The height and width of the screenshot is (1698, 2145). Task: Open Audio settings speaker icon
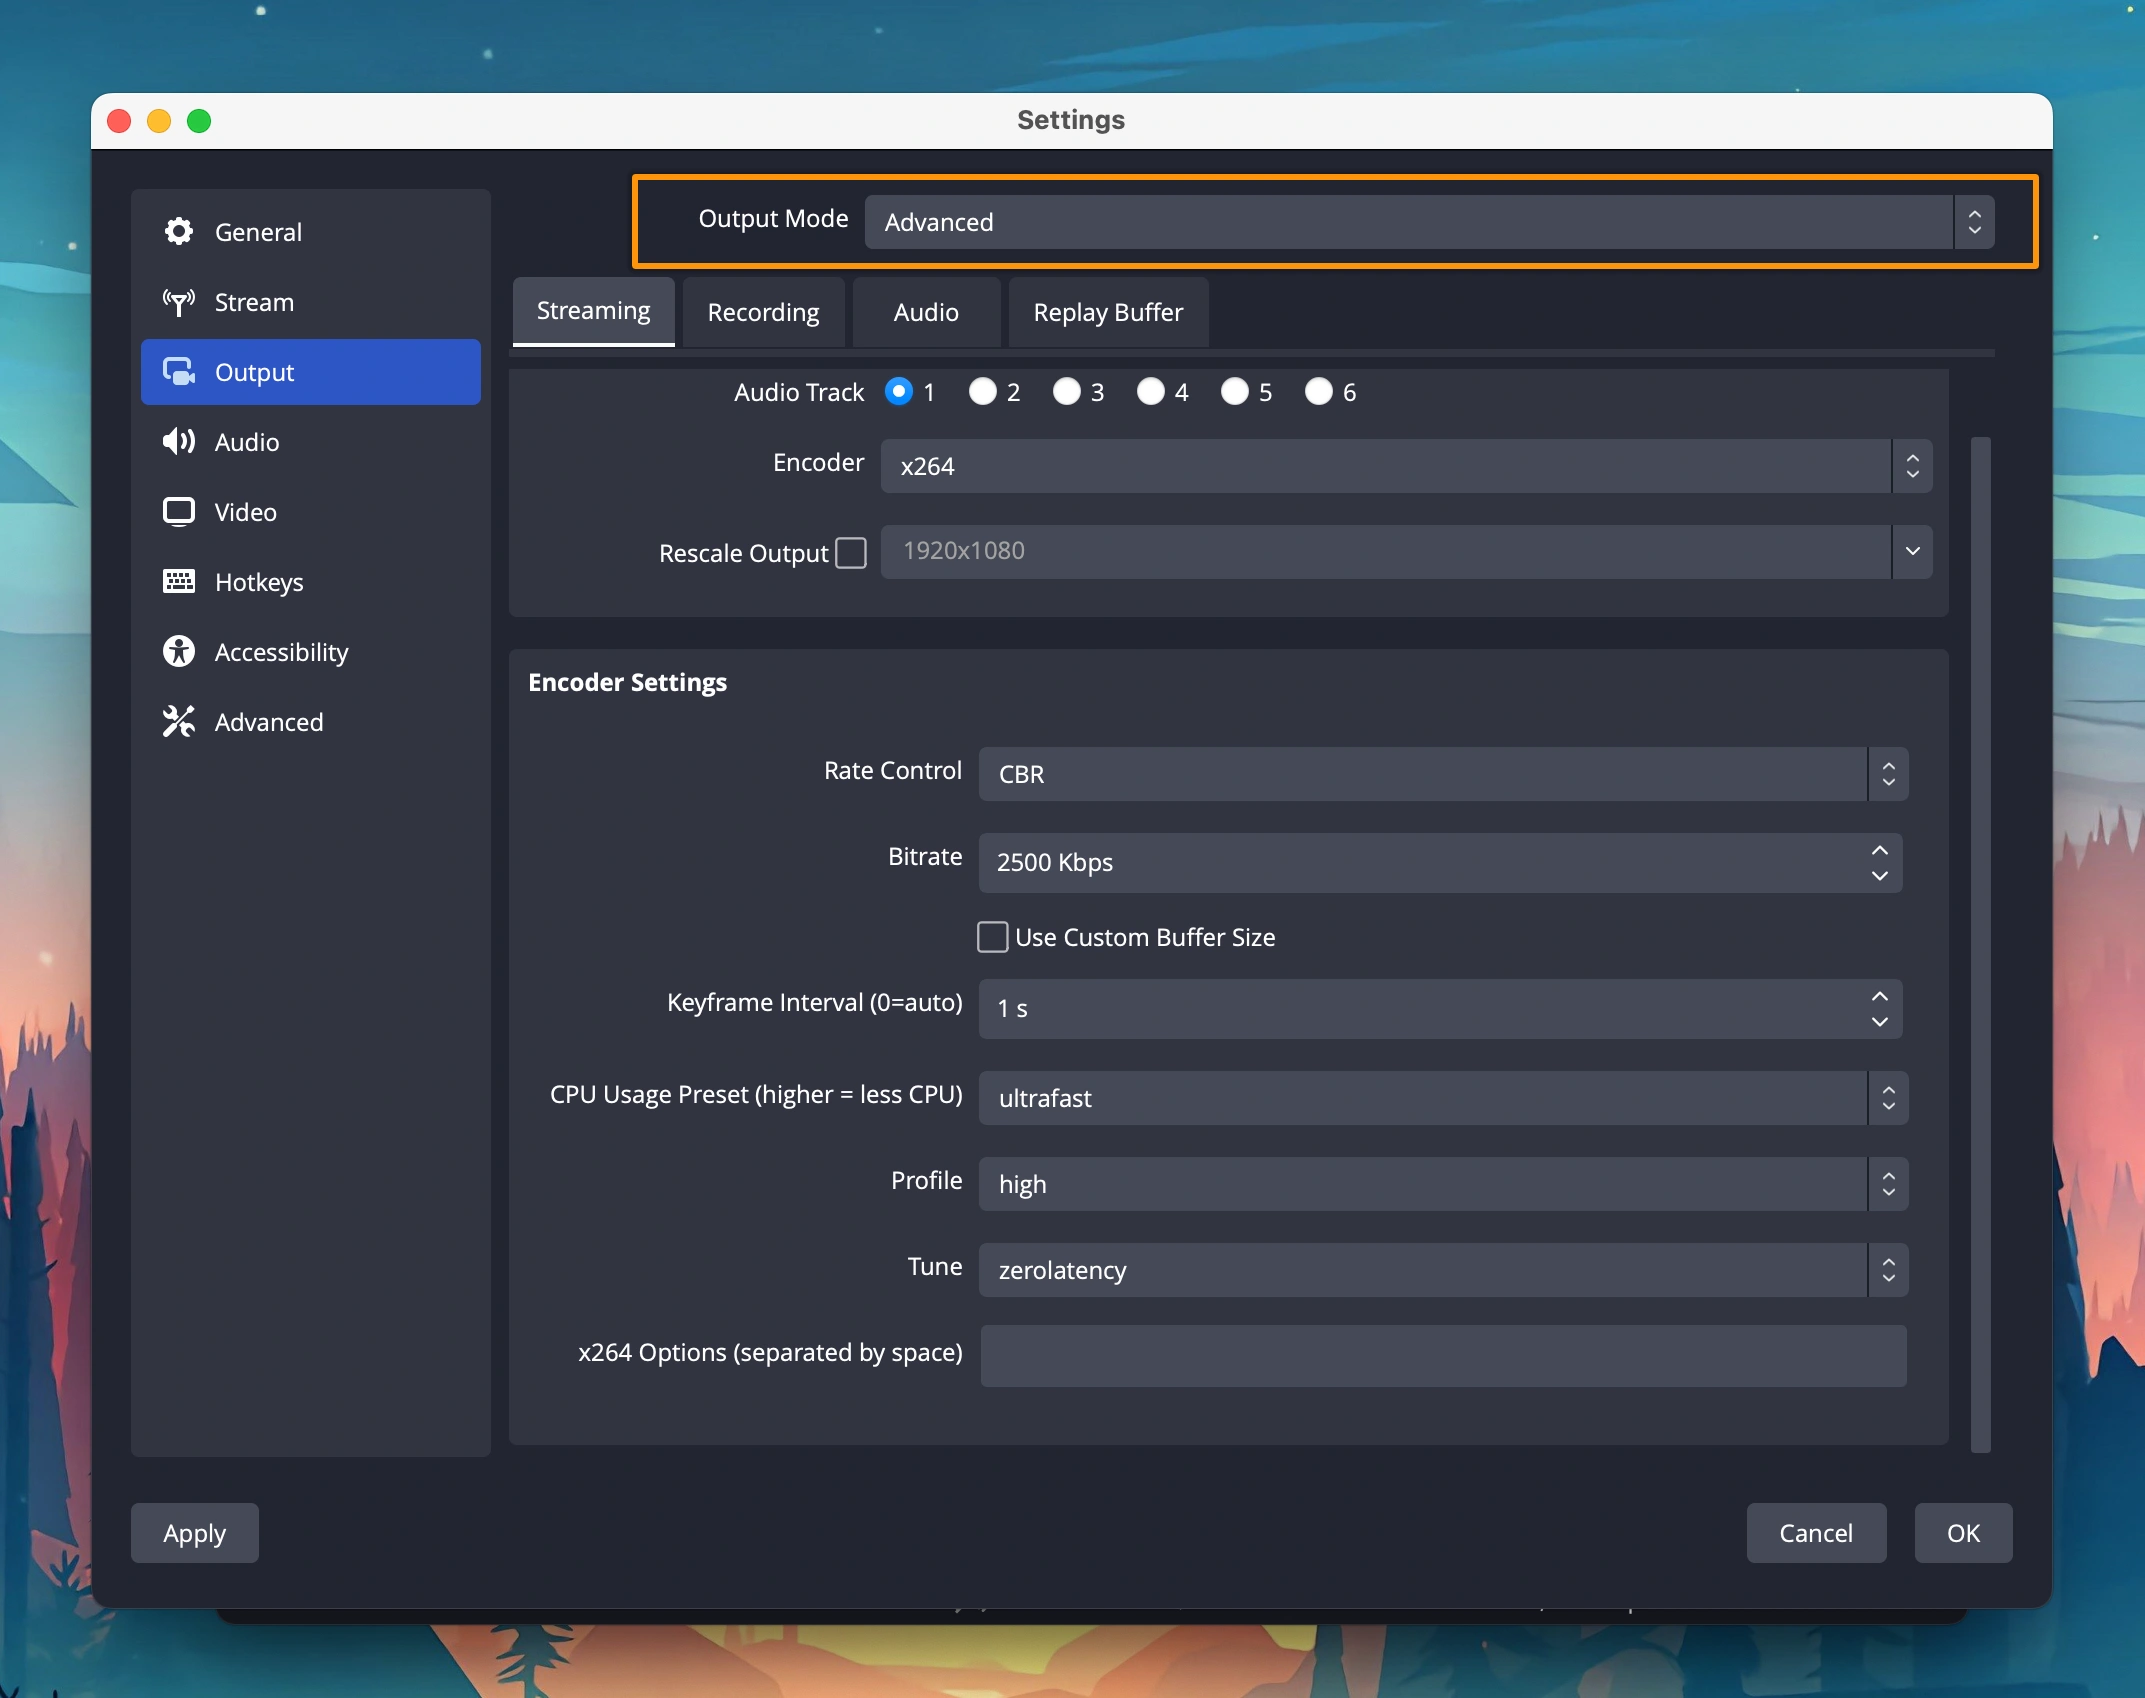coord(179,442)
